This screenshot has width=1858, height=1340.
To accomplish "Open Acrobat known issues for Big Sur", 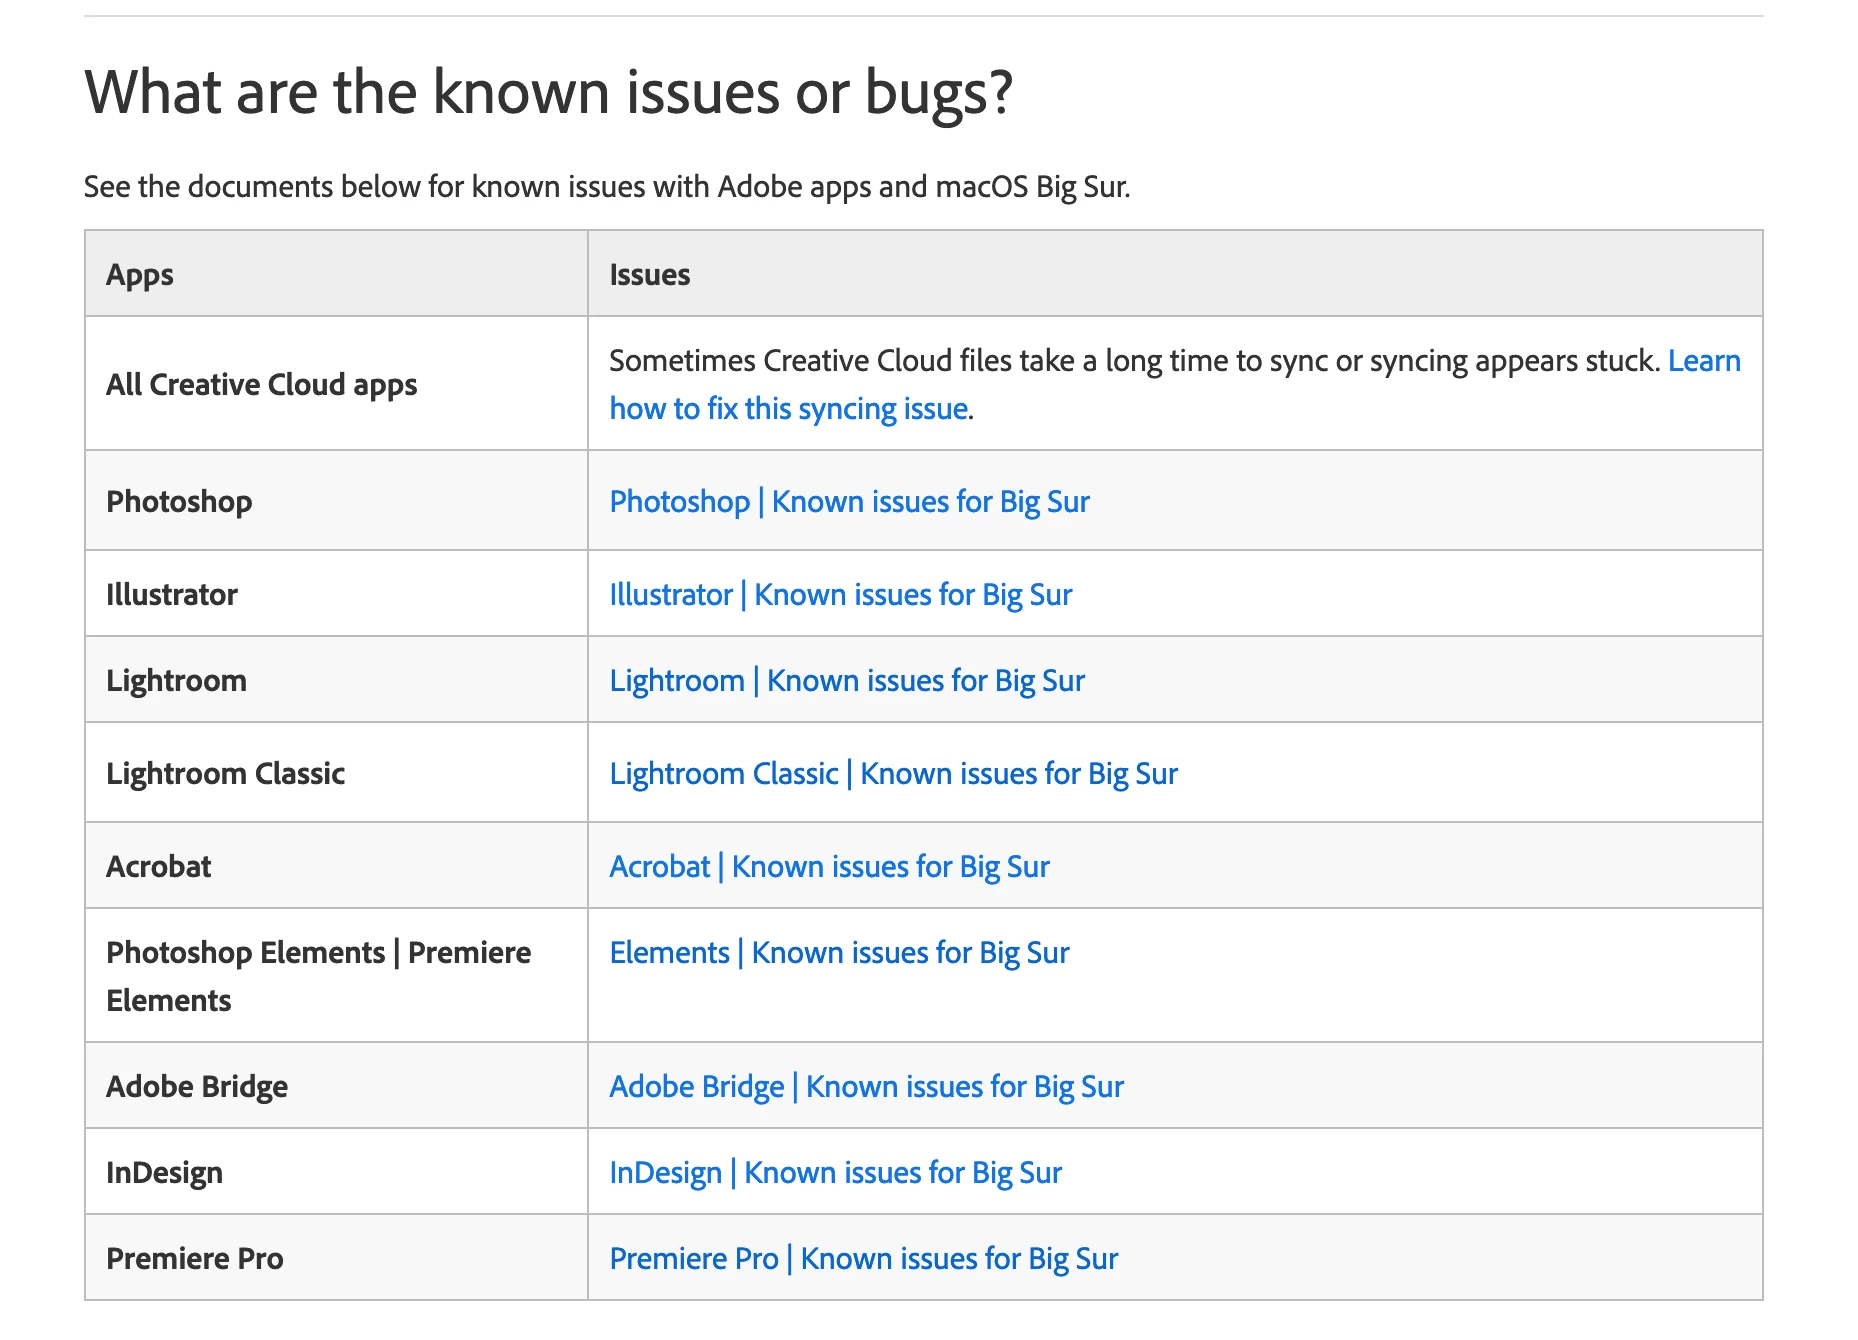I will pos(830,867).
